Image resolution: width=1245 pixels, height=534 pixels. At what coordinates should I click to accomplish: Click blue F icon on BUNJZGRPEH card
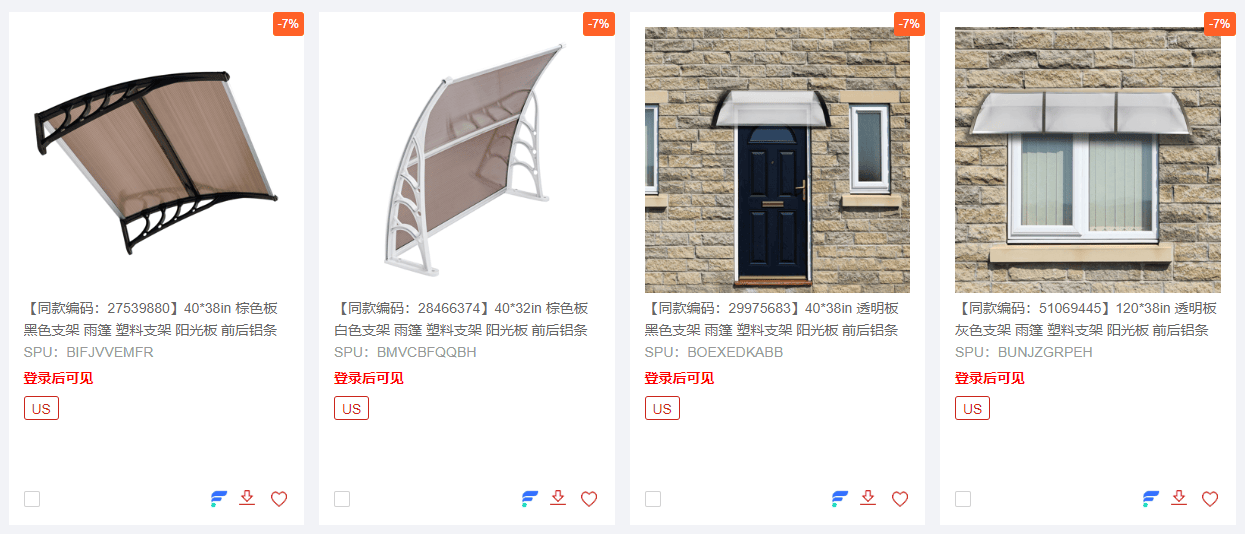(1151, 499)
